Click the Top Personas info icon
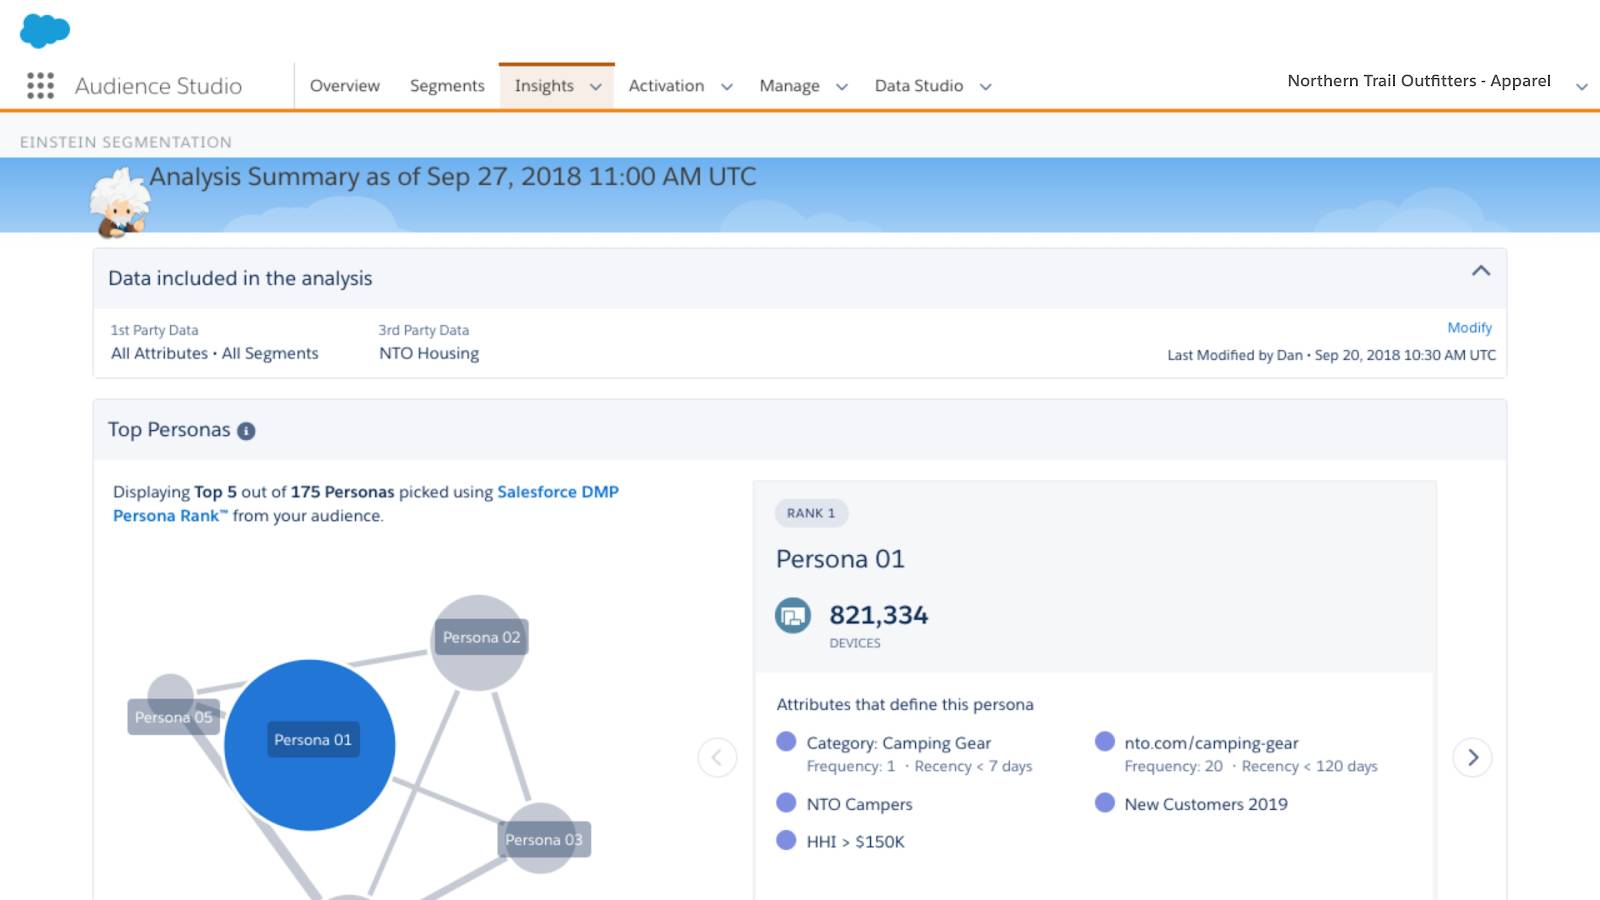This screenshot has height=900, width=1600. click(x=246, y=431)
